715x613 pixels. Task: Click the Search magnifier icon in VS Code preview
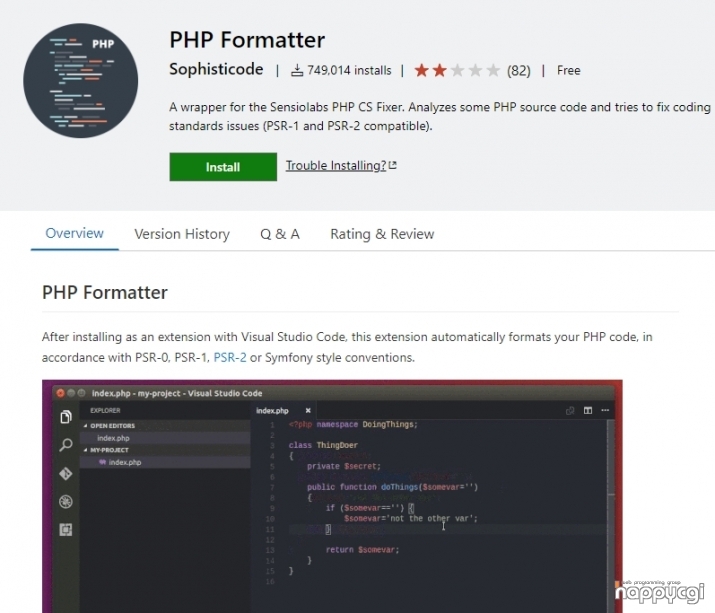66,445
